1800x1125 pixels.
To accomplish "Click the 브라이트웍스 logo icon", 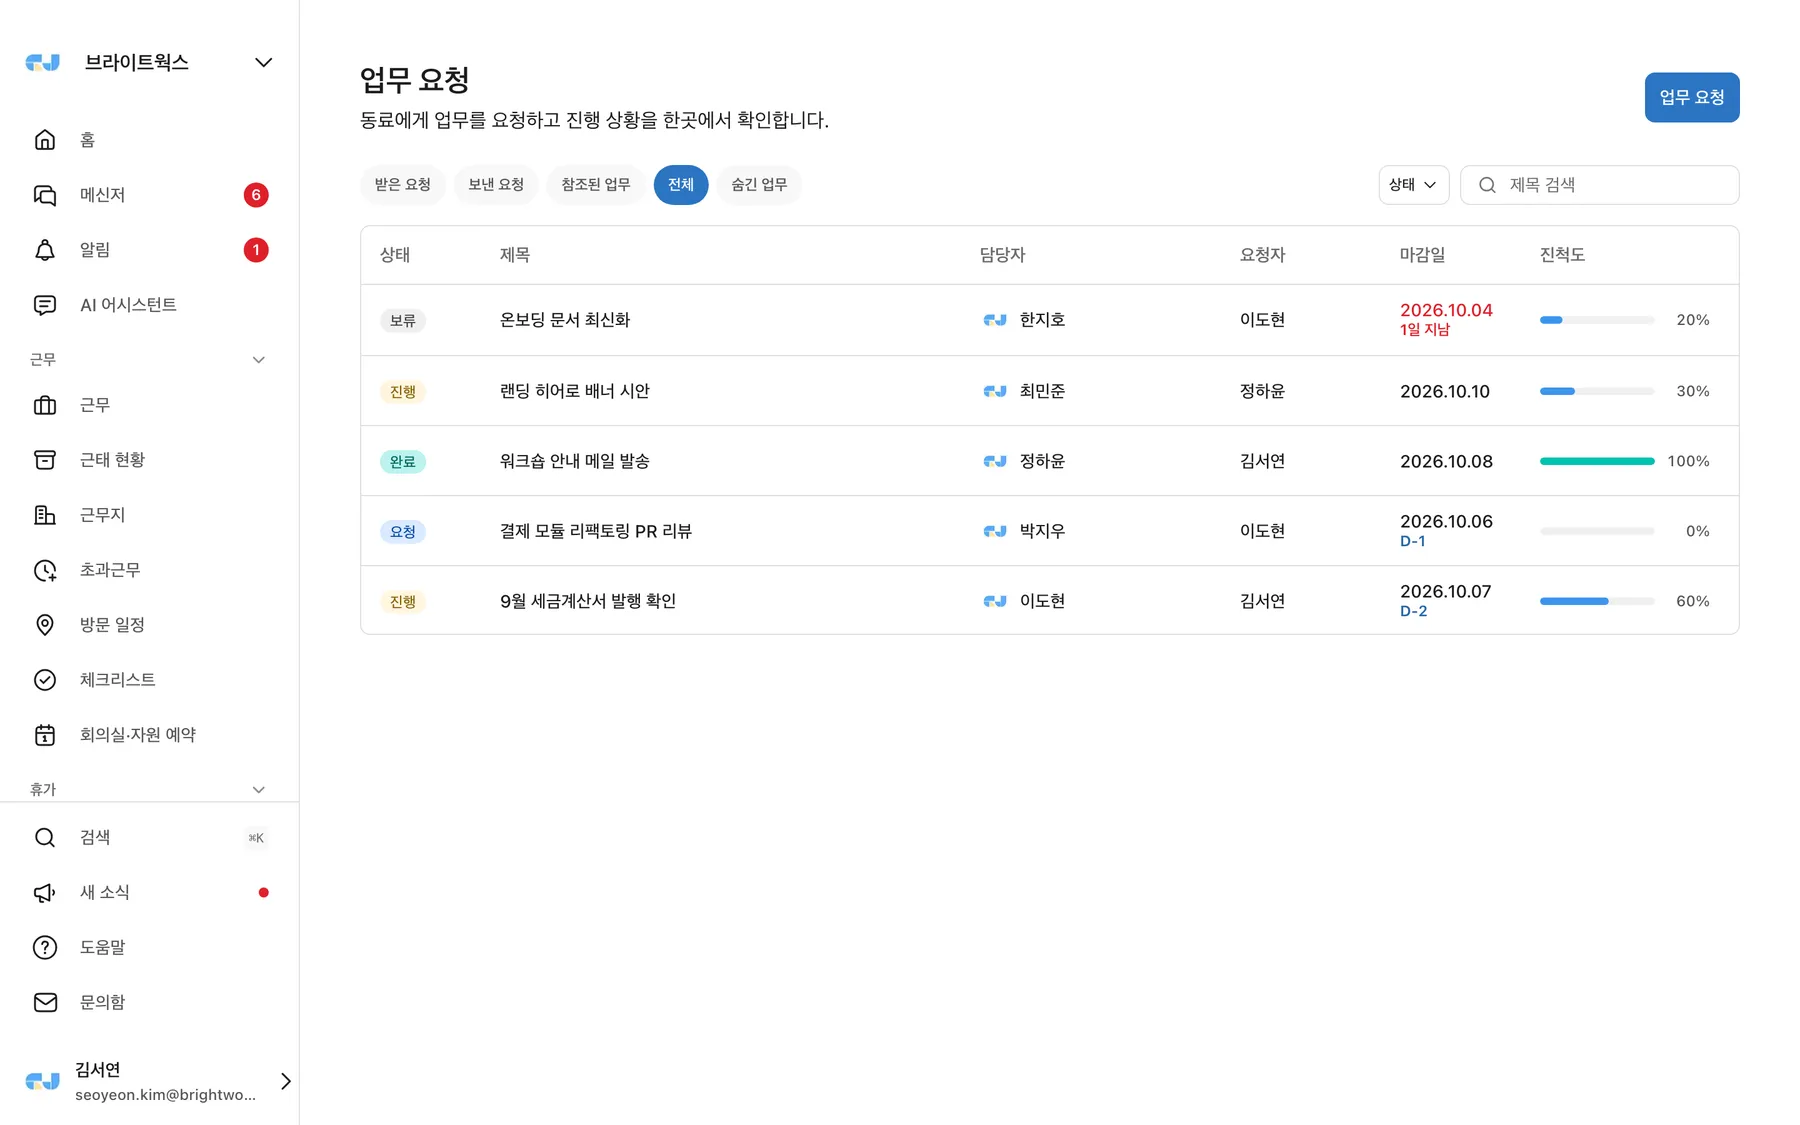I will pos(42,62).
